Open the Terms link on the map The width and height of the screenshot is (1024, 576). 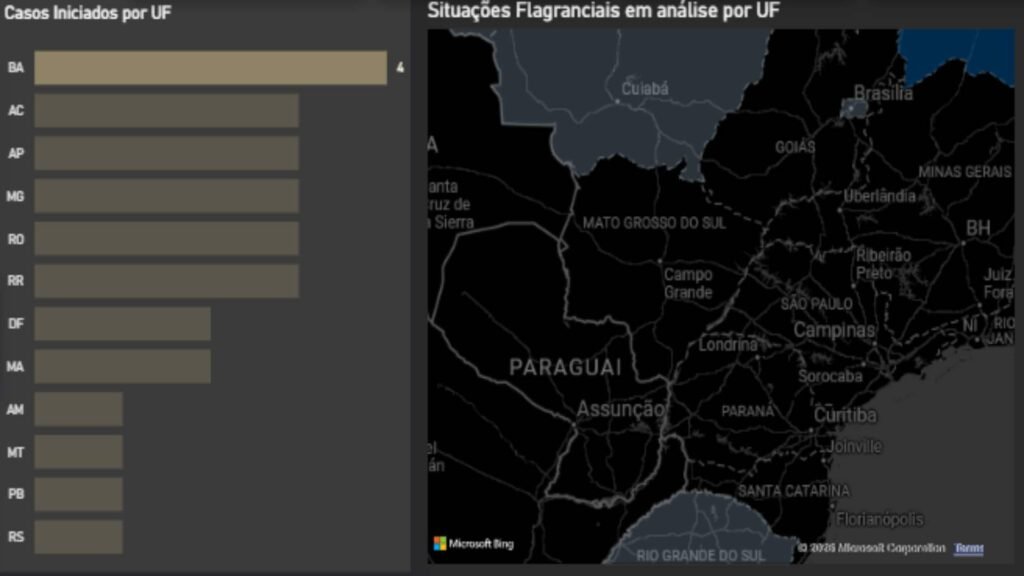click(x=968, y=548)
